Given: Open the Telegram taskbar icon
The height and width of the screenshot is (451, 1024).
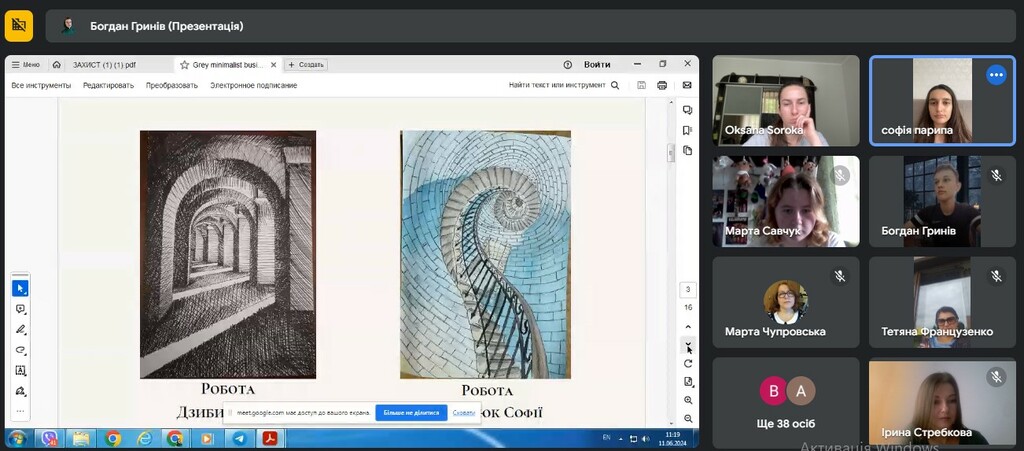Looking at the screenshot, I should [x=238, y=438].
